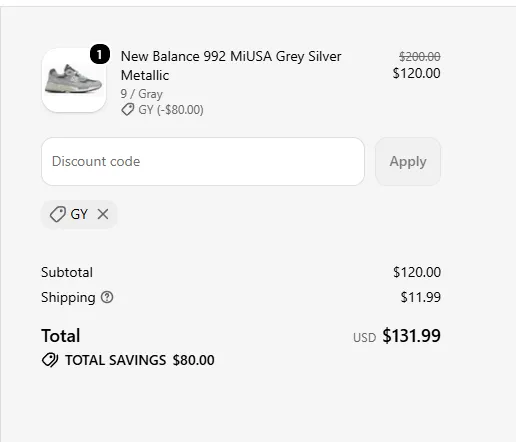Click the USD currency label
Image resolution: width=516 pixels, height=442 pixels.
click(x=365, y=338)
